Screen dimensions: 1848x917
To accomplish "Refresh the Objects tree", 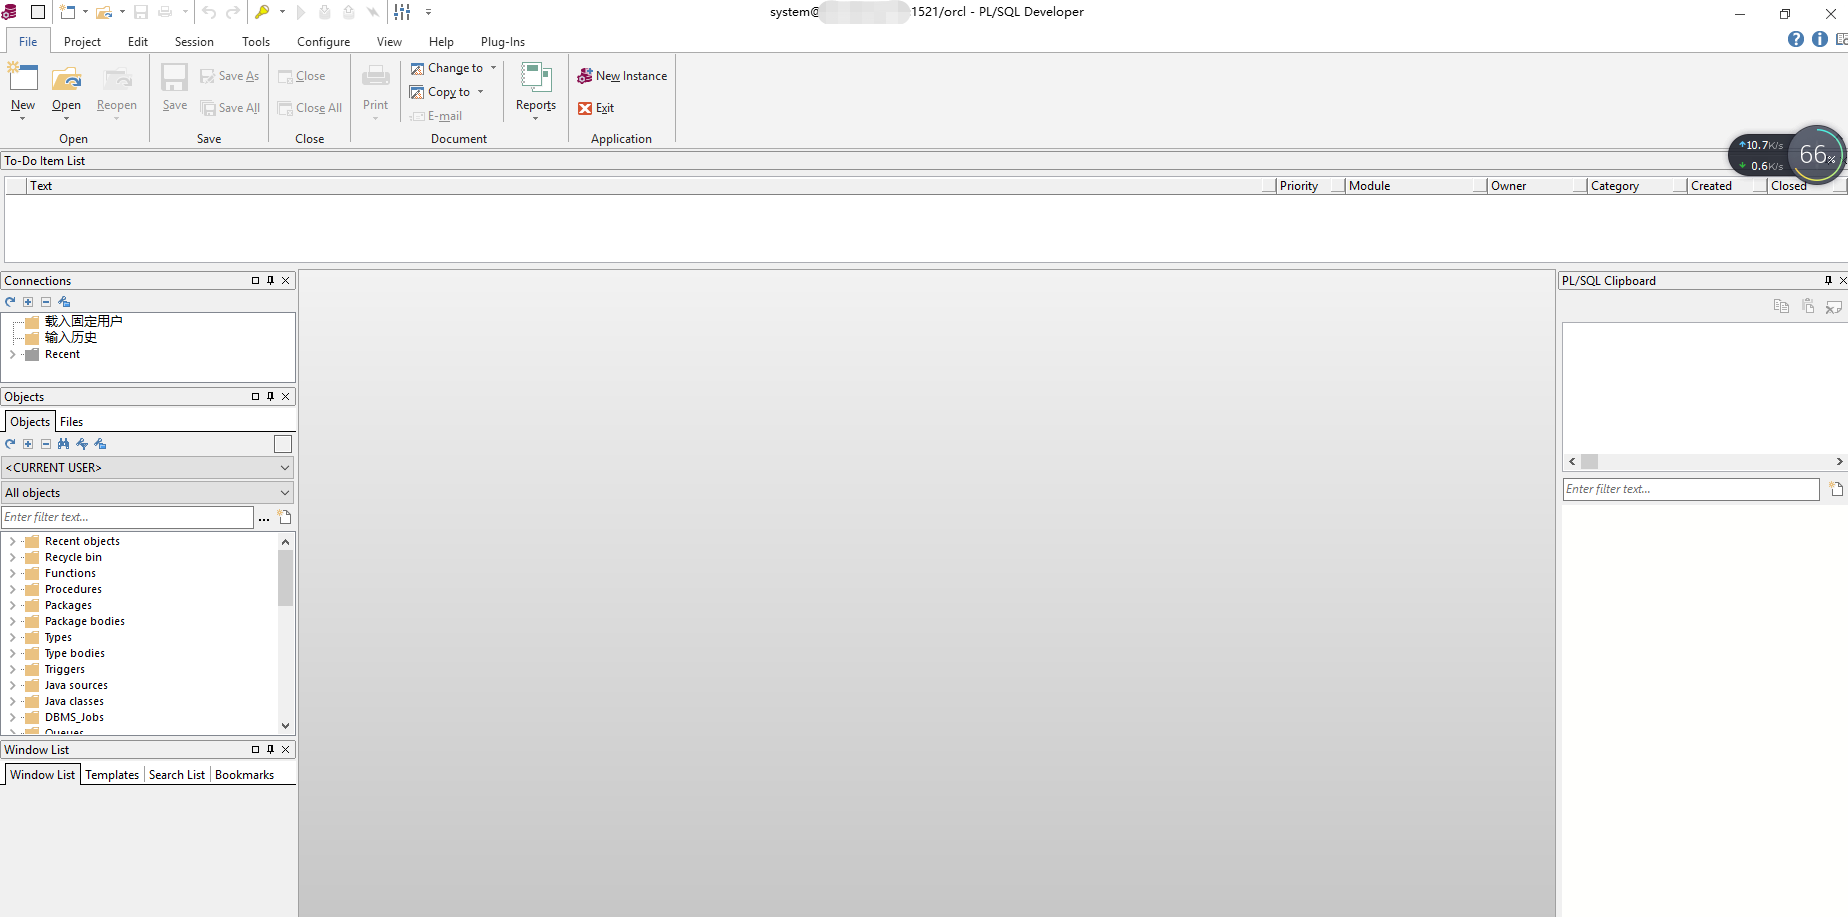I will click(x=9, y=444).
